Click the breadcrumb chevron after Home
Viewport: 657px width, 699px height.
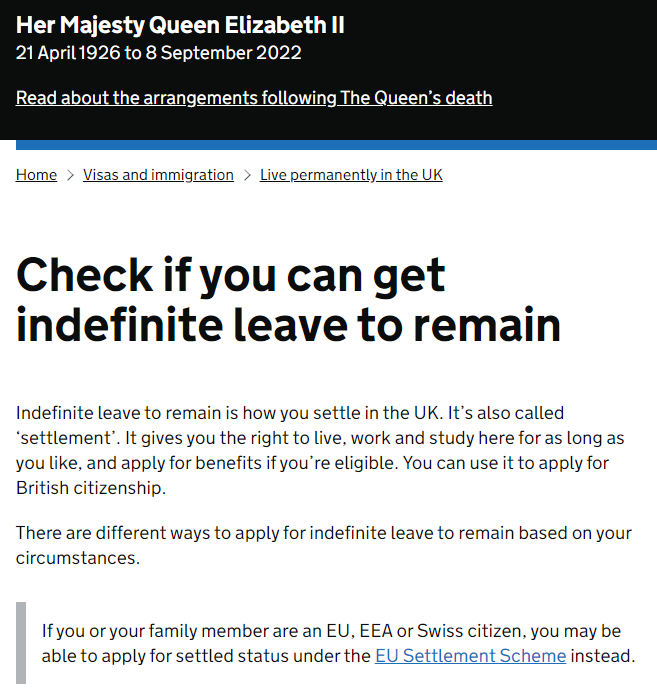tap(70, 176)
